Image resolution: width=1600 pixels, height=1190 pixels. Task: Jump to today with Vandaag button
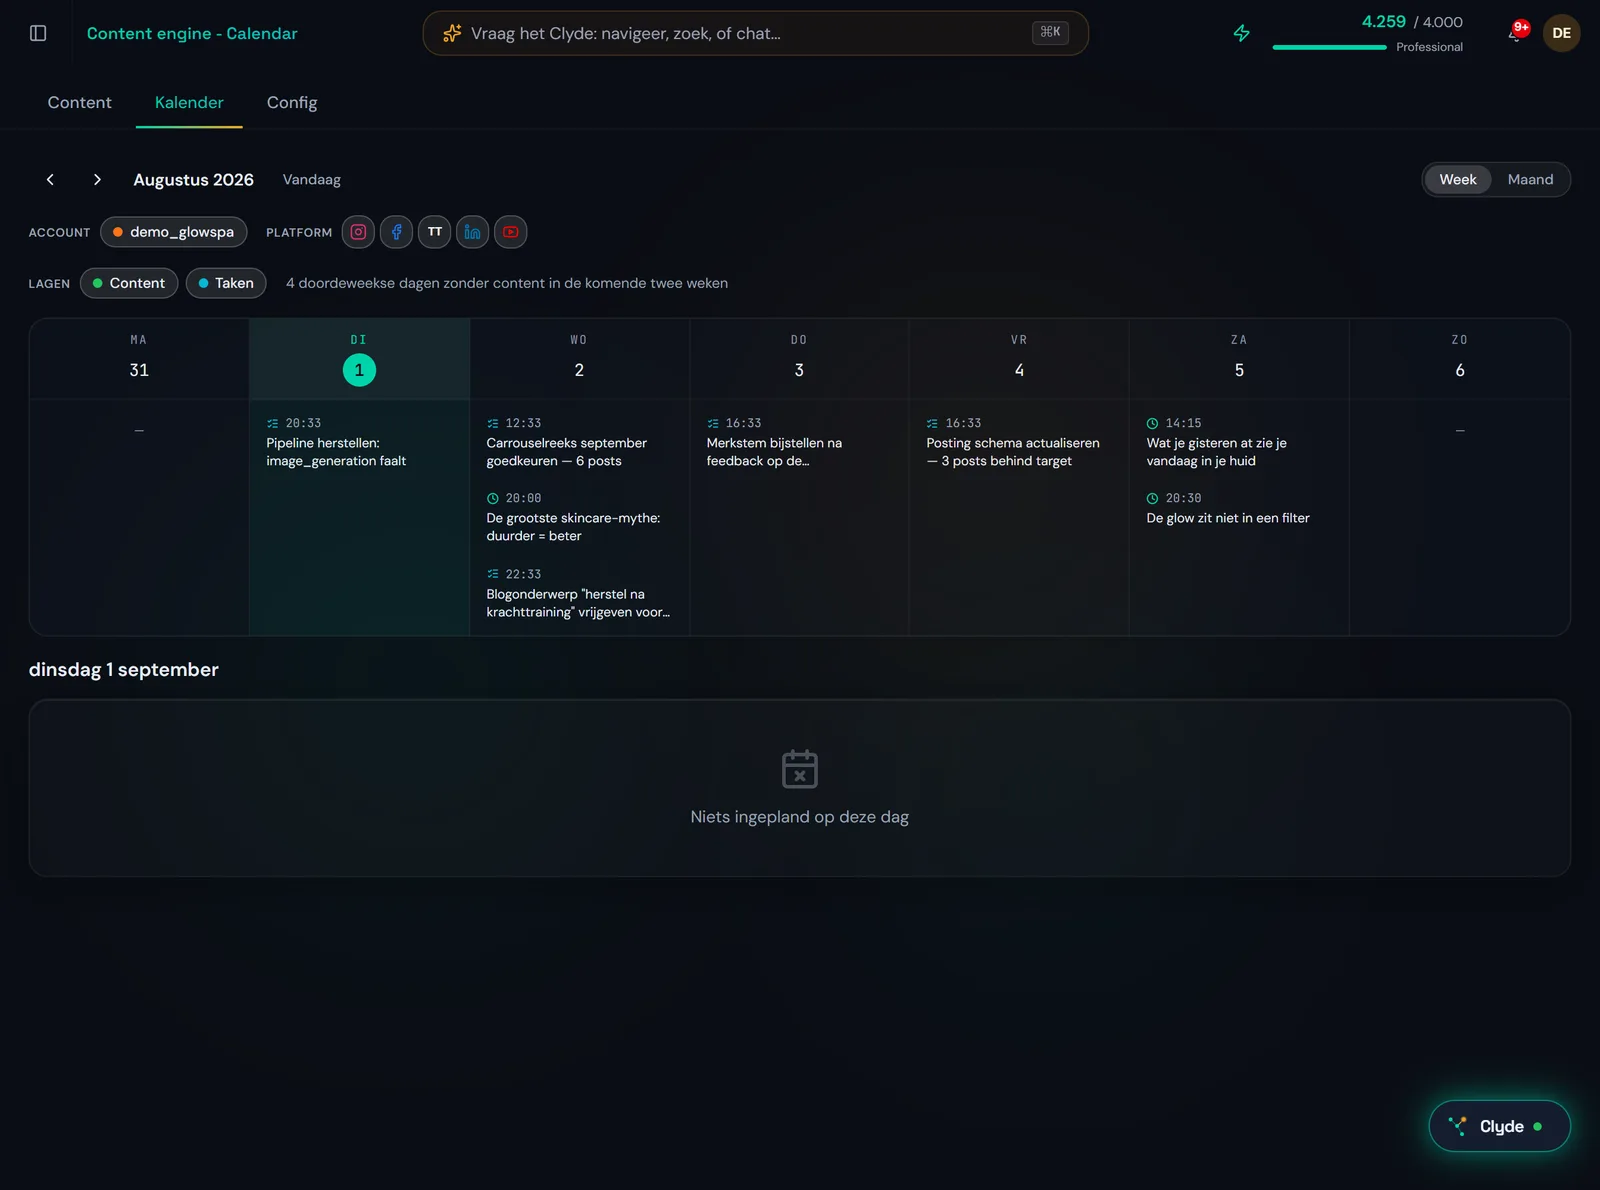(x=312, y=180)
